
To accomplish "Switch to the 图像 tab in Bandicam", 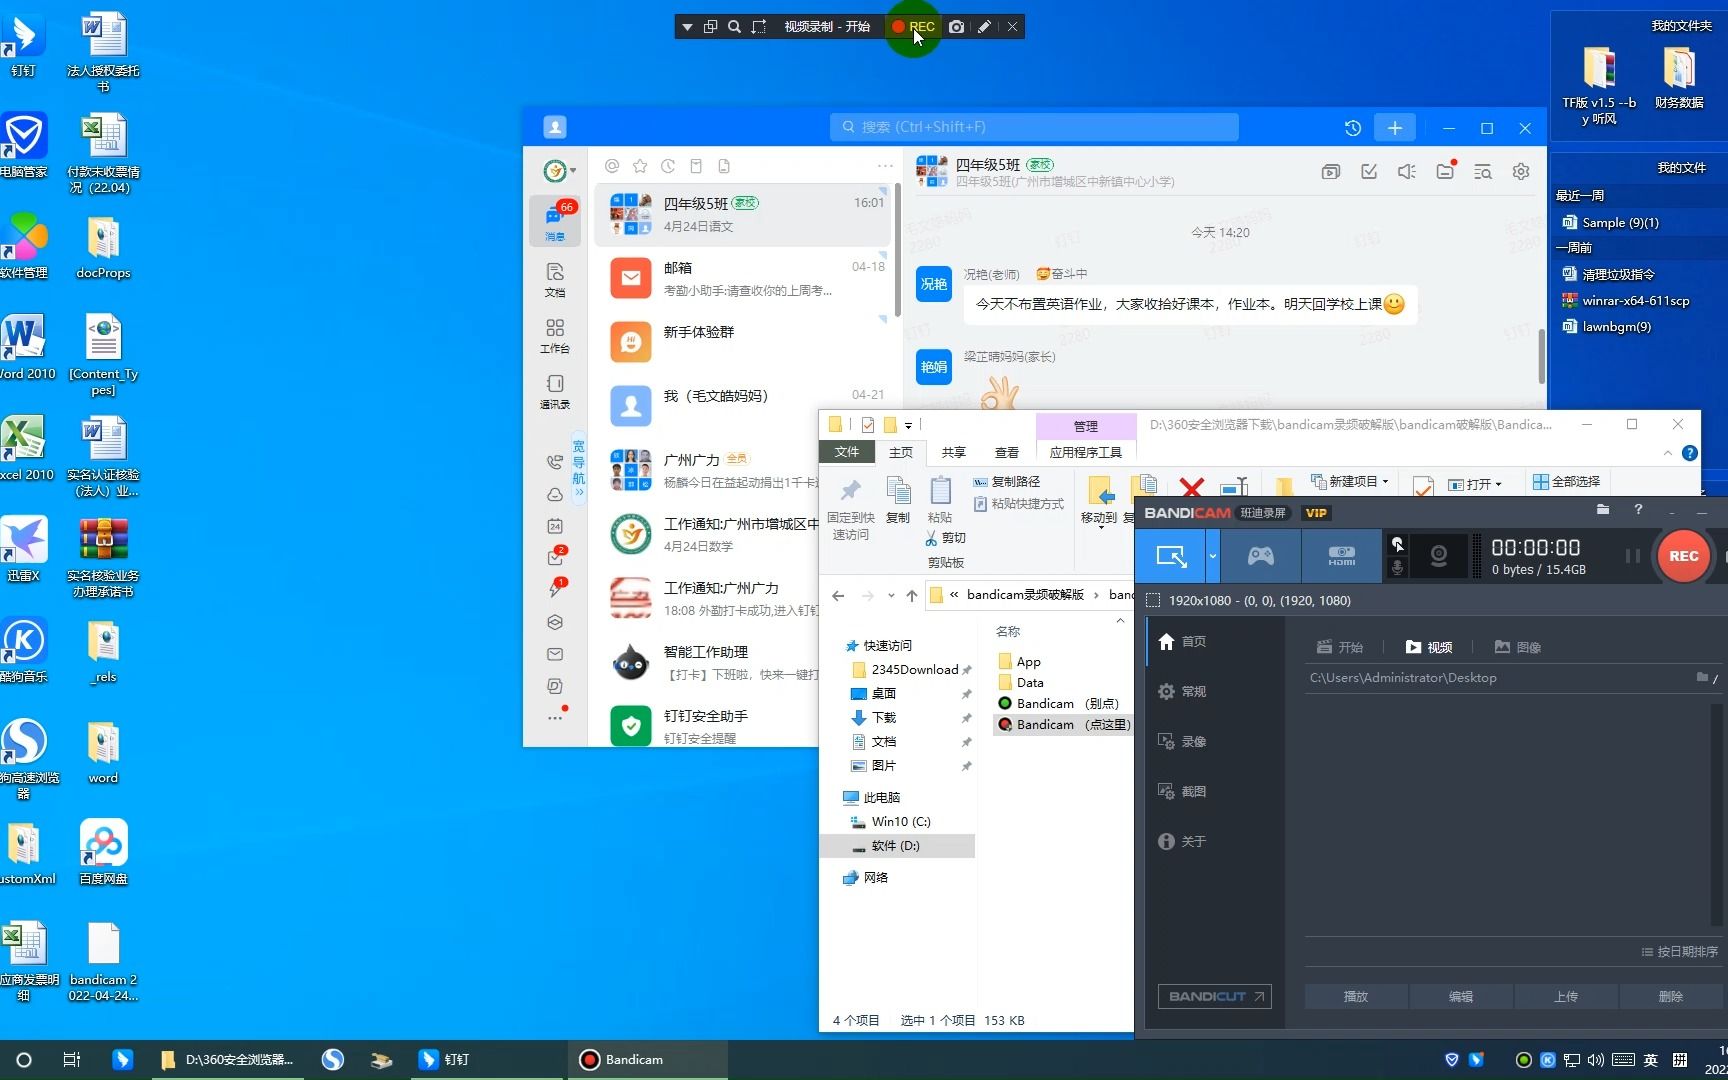I will 1518,647.
